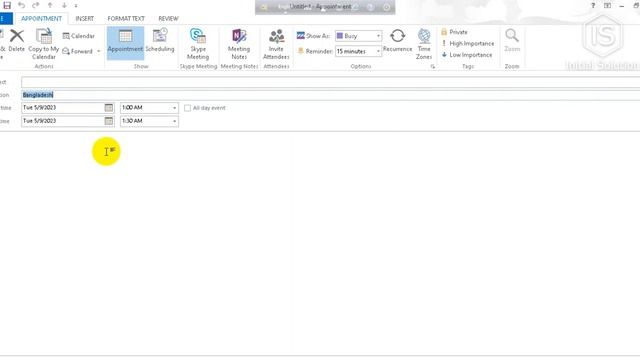
Task: Expand the Forward button dropdown arrow
Action: 98,51
